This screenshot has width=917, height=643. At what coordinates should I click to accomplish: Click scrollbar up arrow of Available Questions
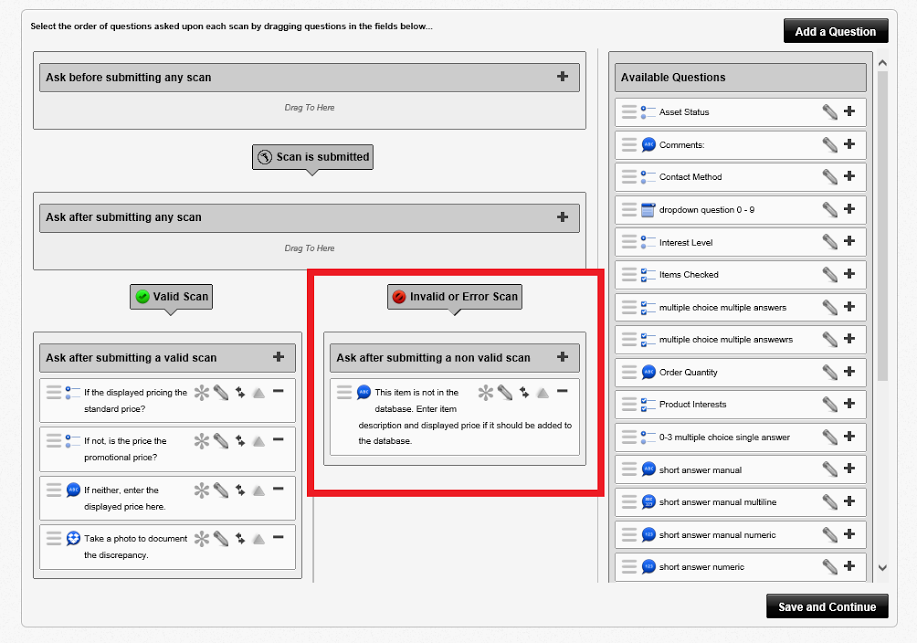882,63
